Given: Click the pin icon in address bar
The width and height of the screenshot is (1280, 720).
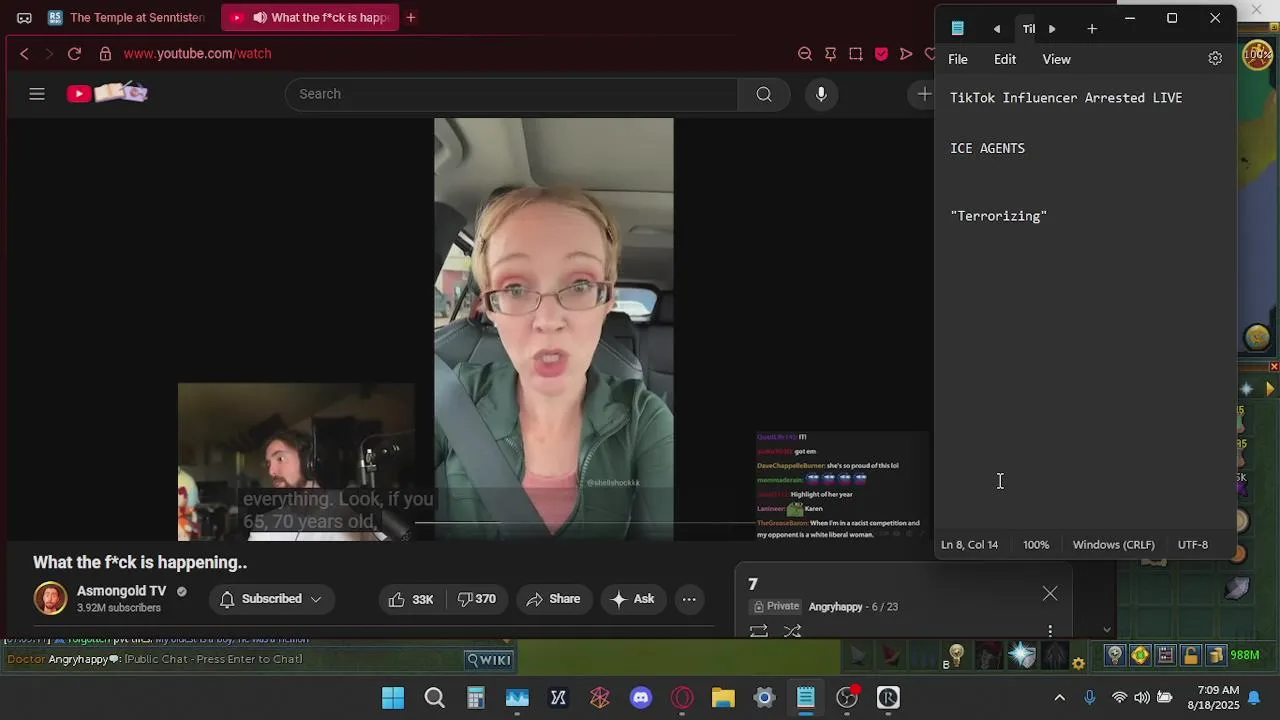Looking at the screenshot, I should [830, 54].
